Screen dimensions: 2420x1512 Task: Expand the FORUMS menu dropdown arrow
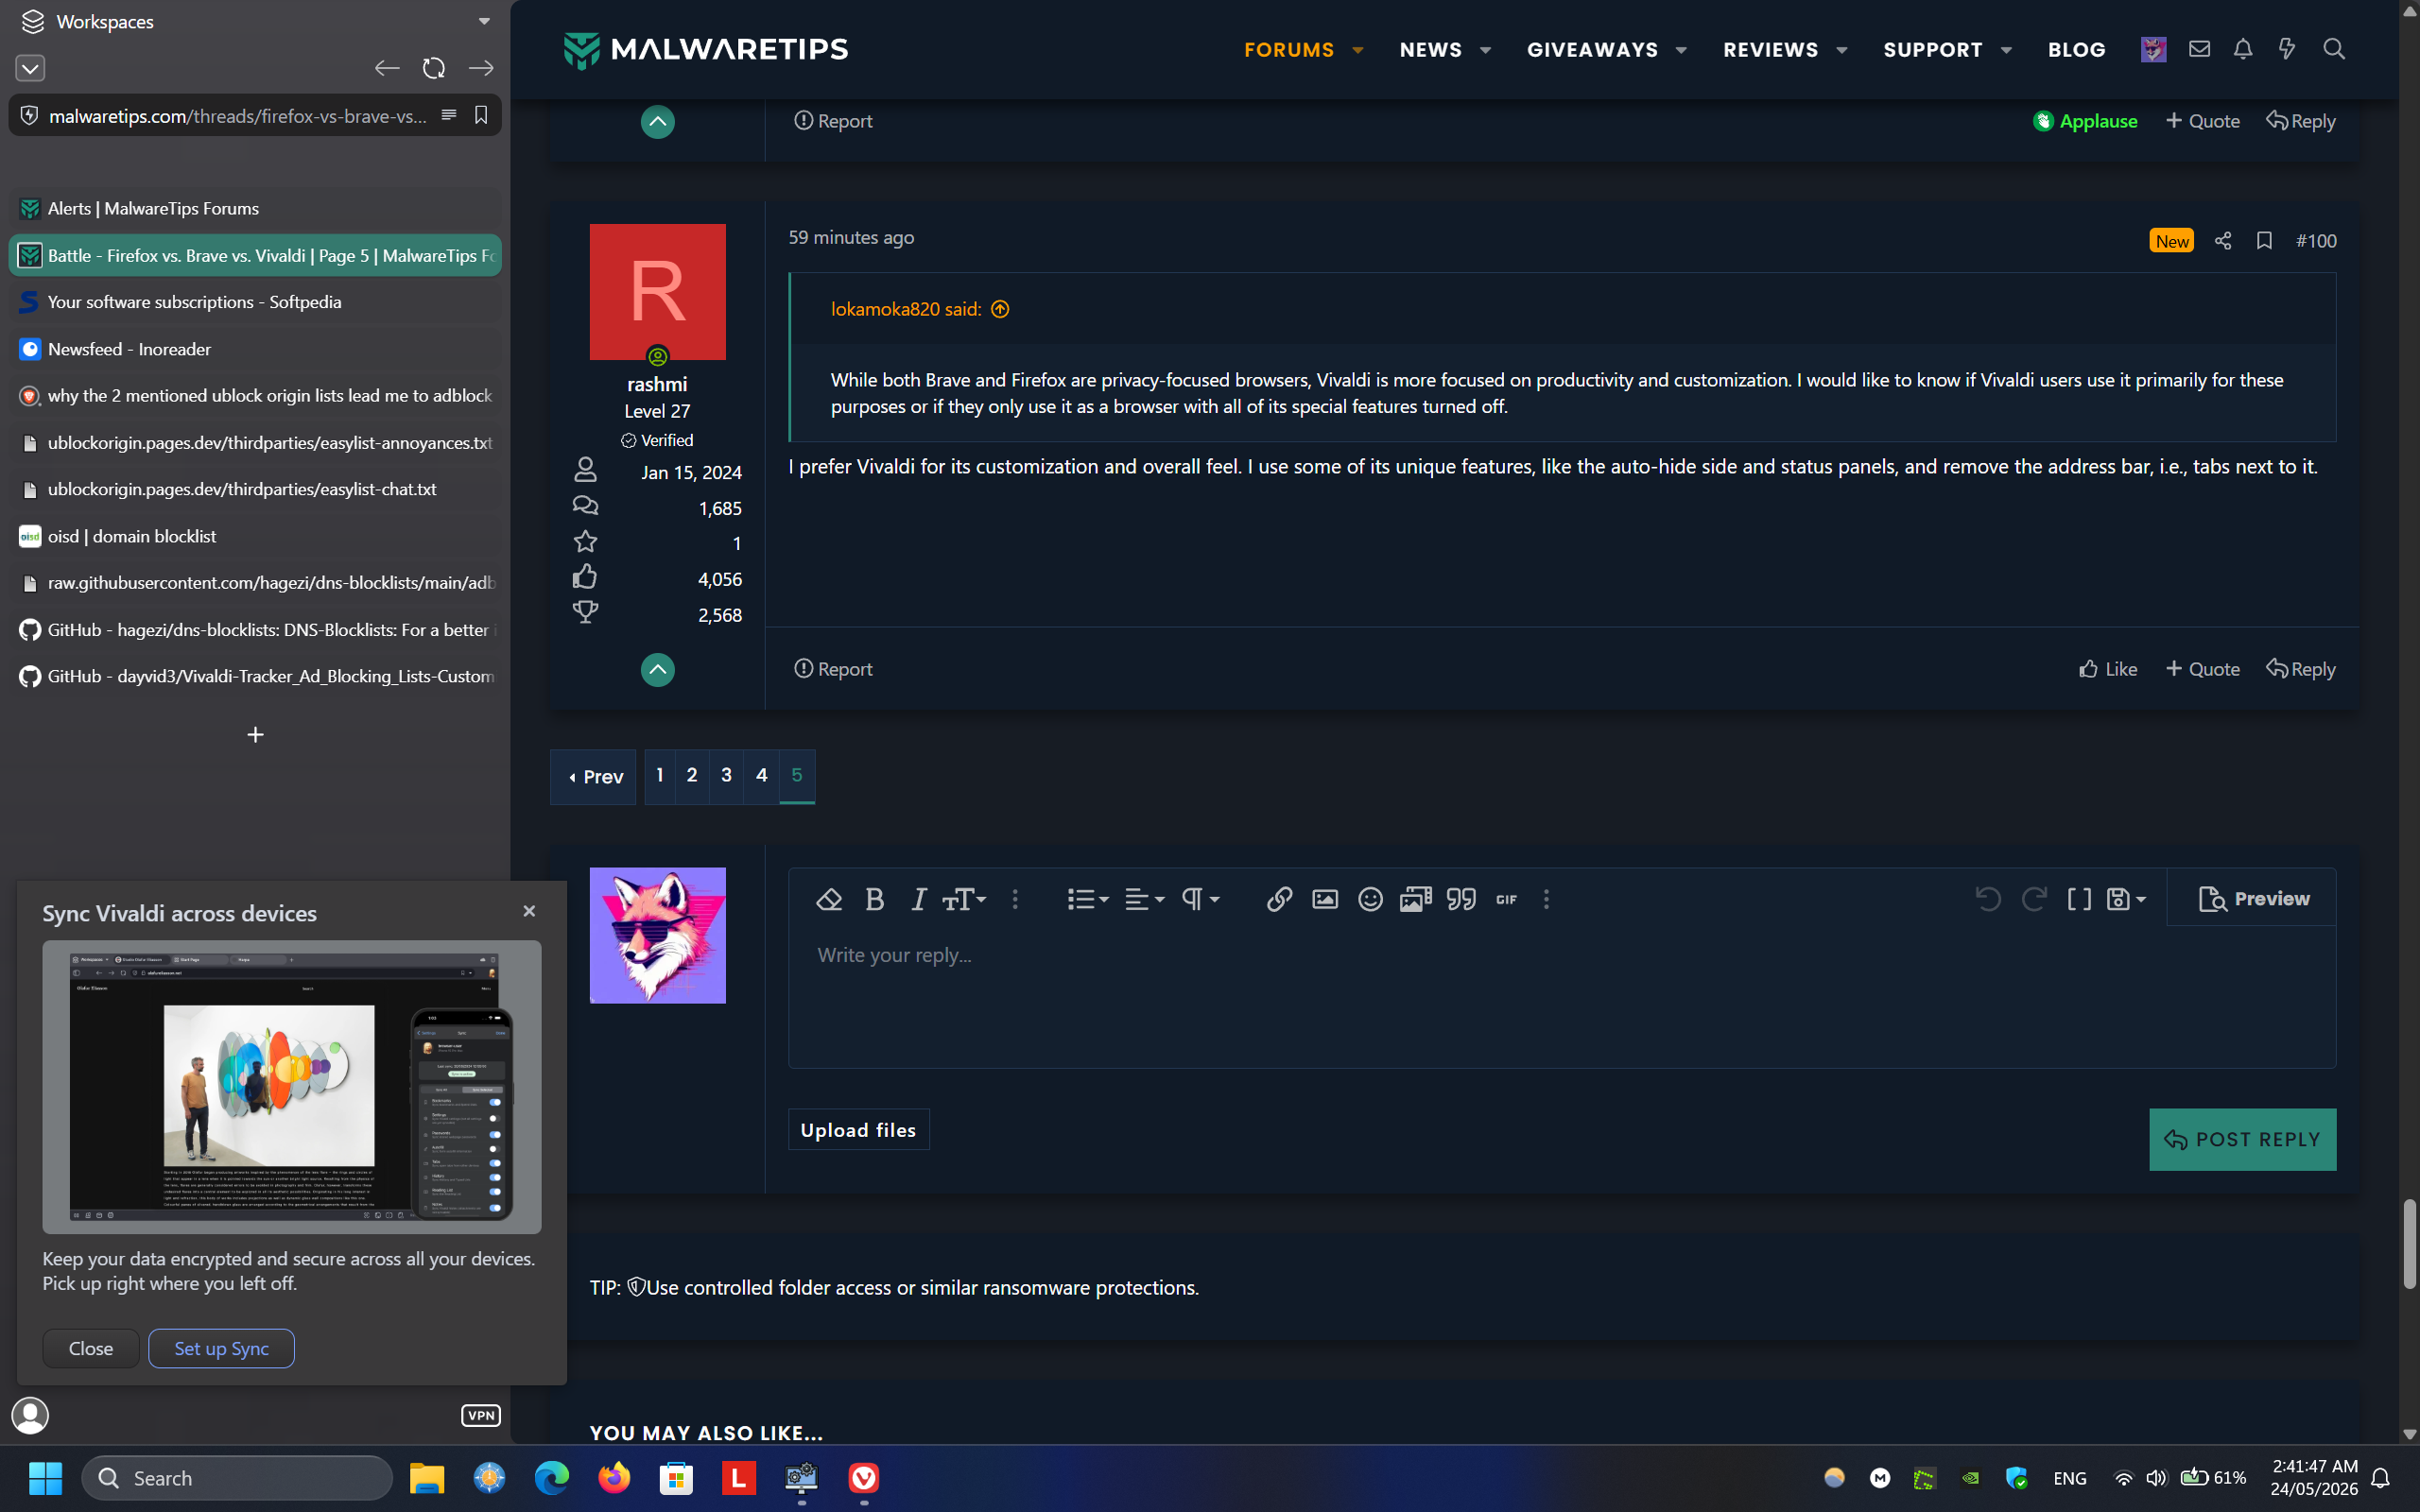[x=1358, y=50]
